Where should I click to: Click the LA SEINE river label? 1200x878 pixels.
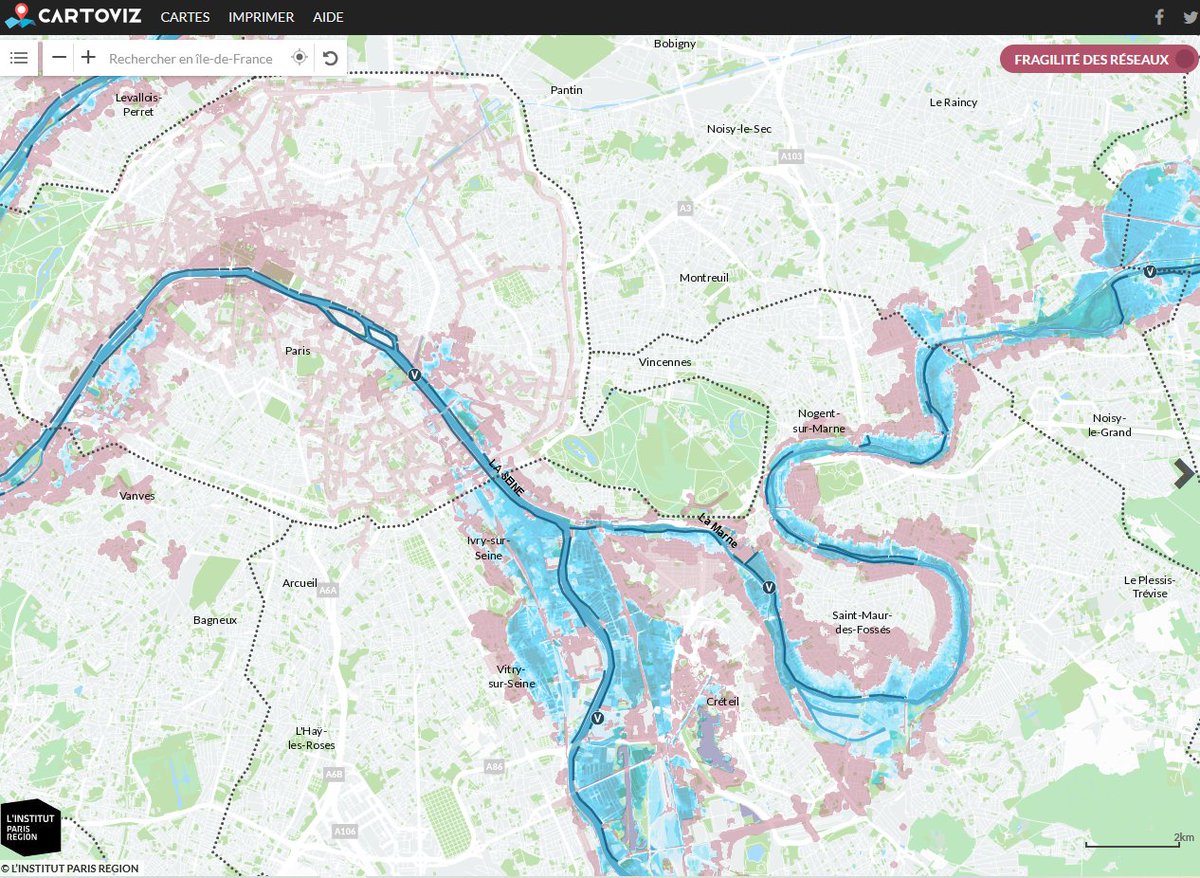pos(507,477)
